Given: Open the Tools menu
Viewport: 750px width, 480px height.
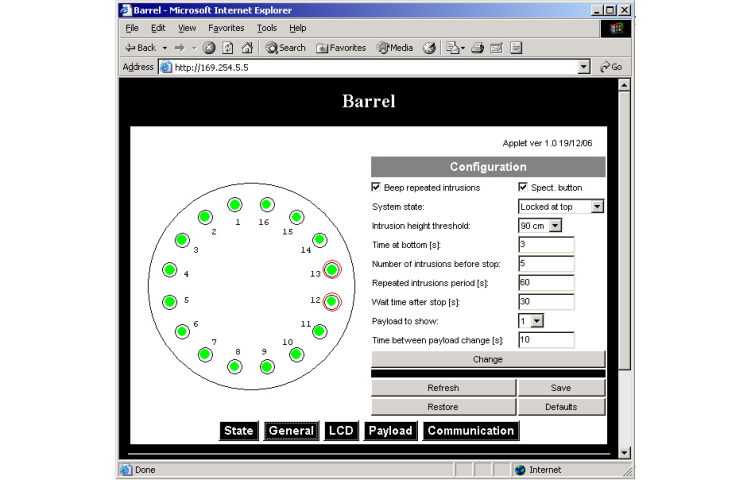Looking at the screenshot, I should point(267,28).
